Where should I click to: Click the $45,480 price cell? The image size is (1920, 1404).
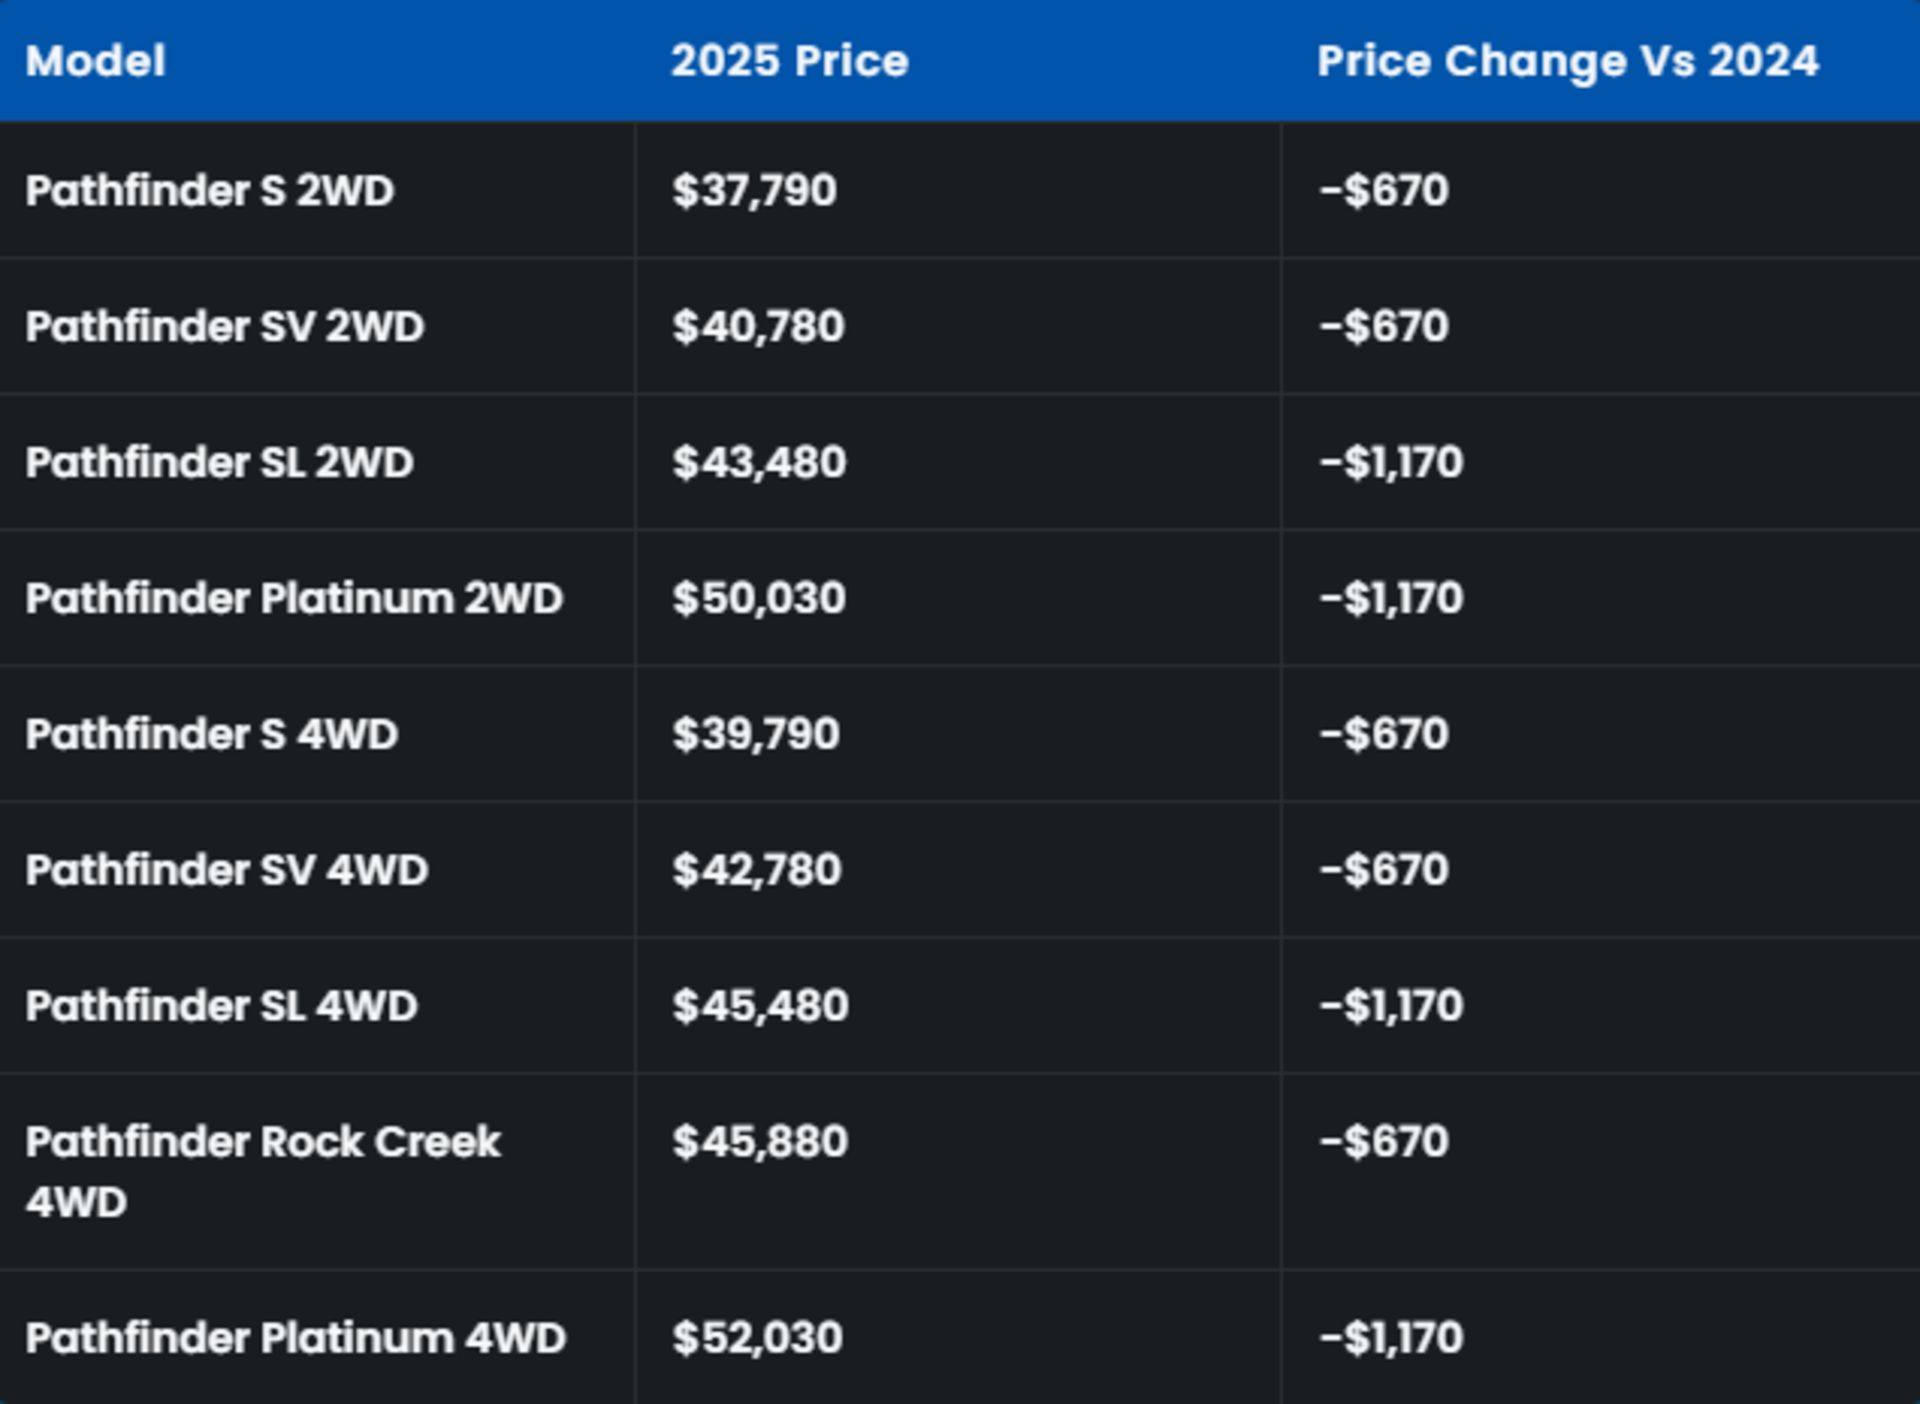760,1007
